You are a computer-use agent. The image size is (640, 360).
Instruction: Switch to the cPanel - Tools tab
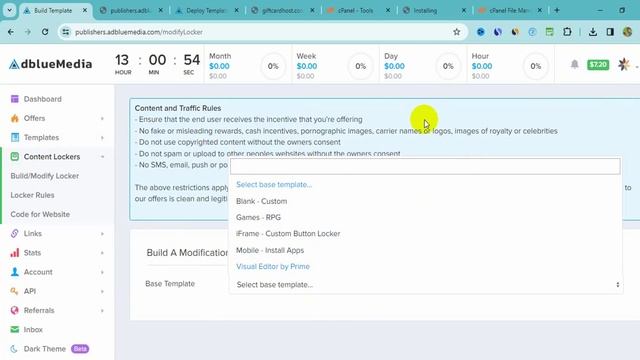pos(355,11)
